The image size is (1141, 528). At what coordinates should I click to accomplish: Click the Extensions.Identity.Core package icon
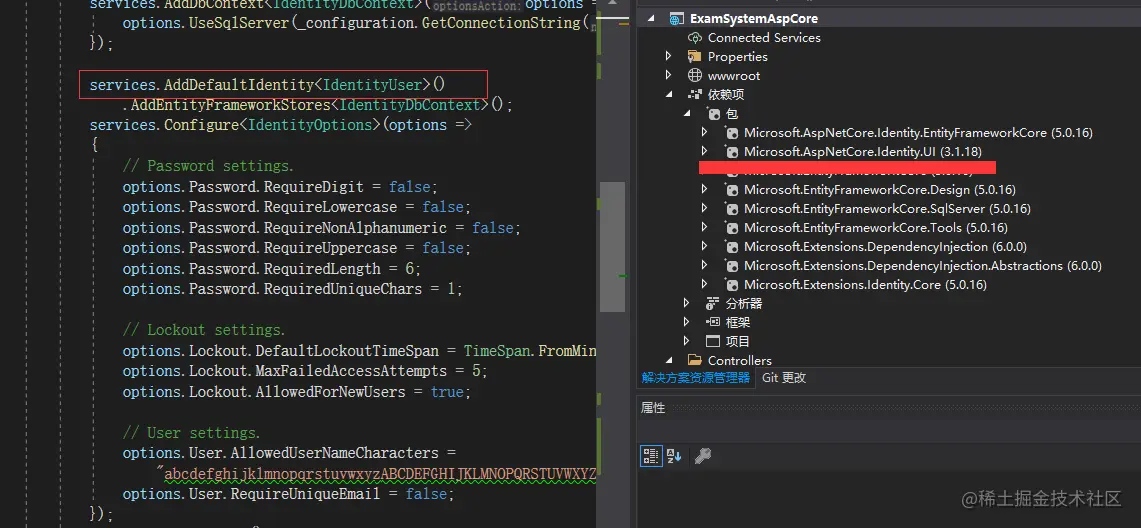coord(731,284)
